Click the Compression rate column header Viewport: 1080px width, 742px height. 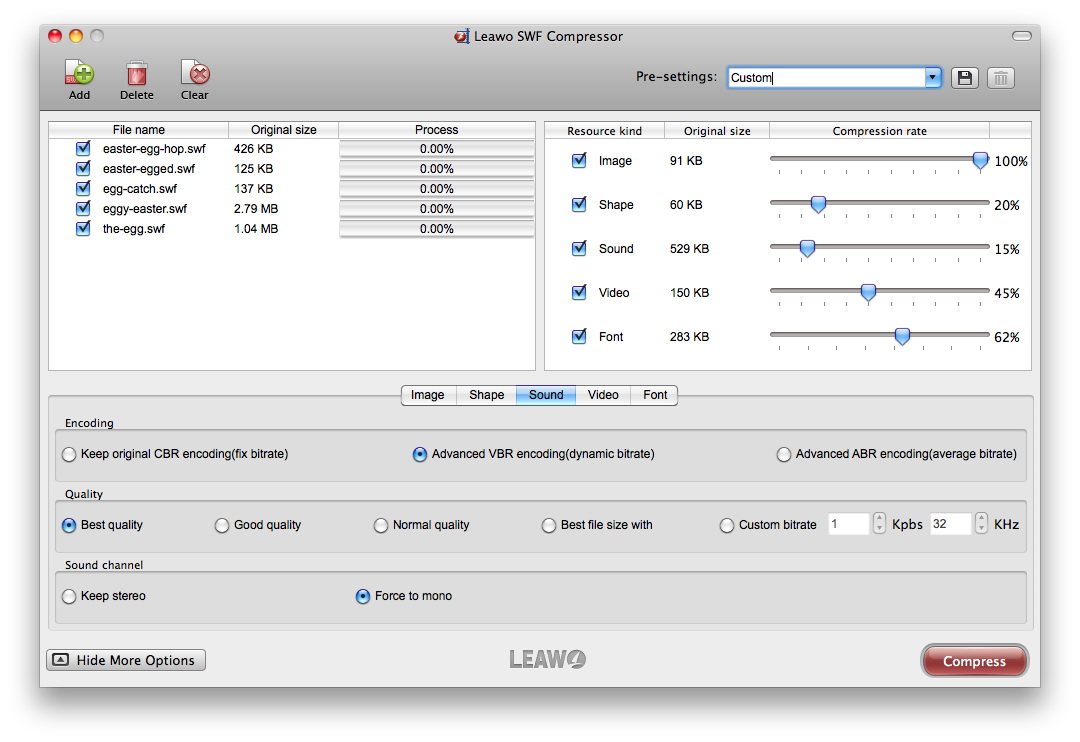[880, 131]
